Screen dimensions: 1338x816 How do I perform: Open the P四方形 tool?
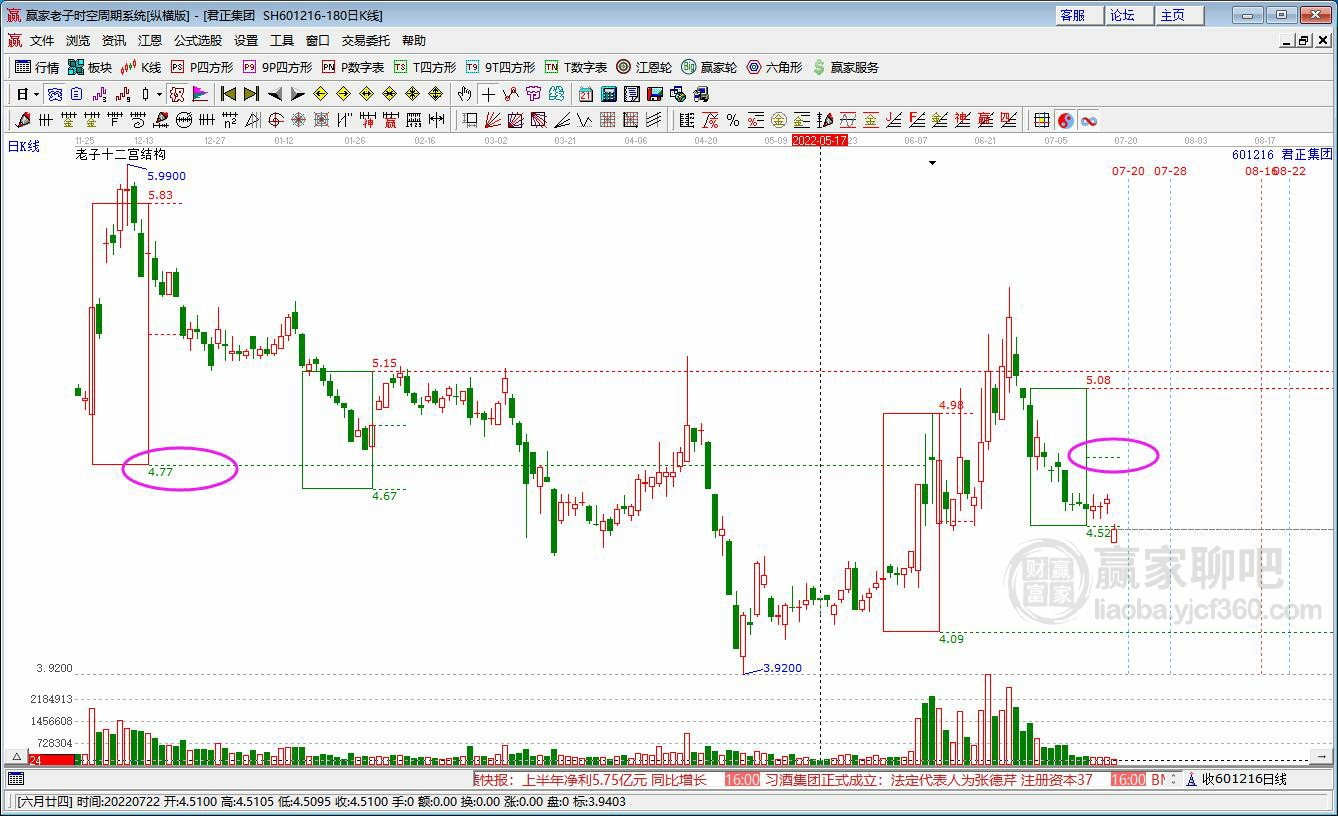point(201,67)
